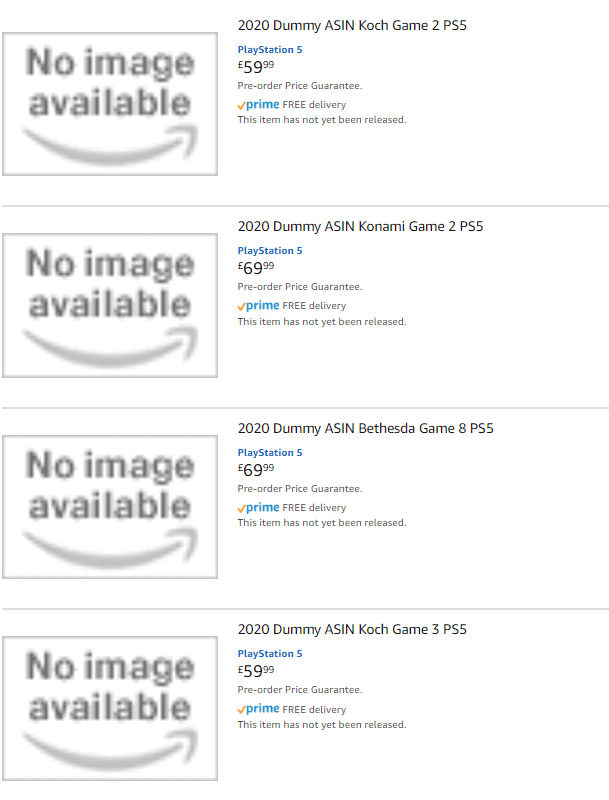Viewport: 609px width, 800px height.
Task: Click the £59.99 price of Koch Game 3
Action: click(256, 671)
